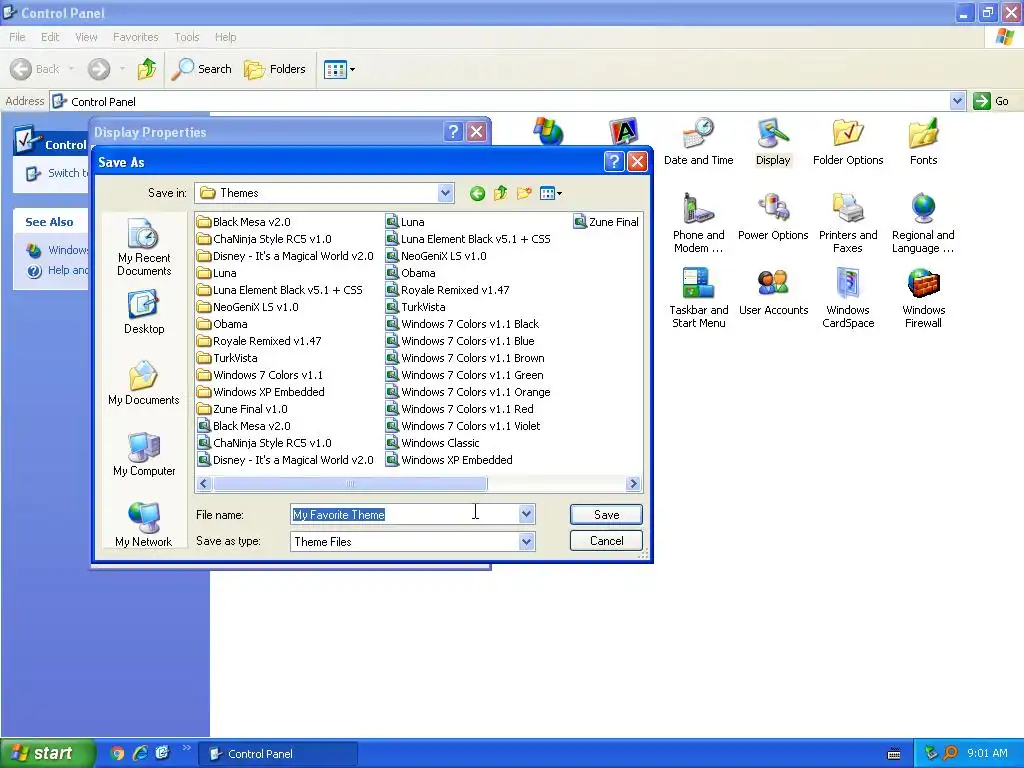Open Help menu
1024x768 pixels.
tap(225, 37)
